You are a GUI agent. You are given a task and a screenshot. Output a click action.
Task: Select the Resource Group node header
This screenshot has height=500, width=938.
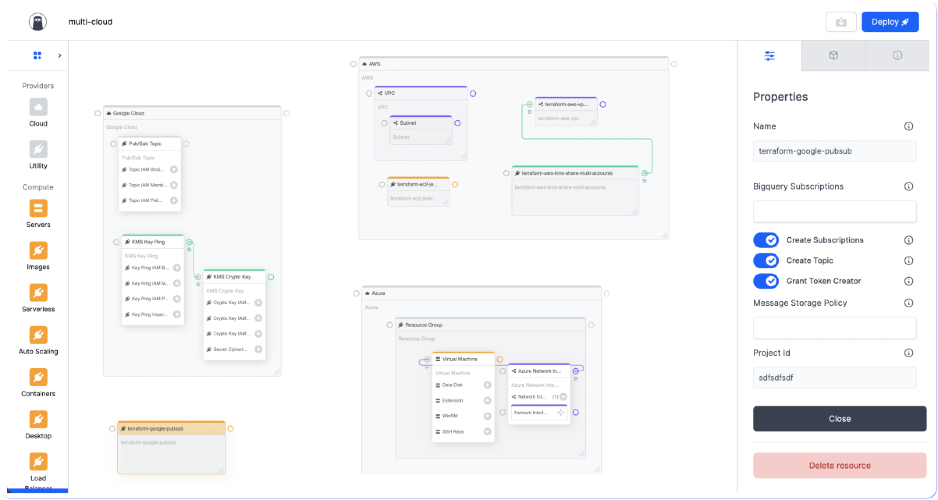(x=490, y=325)
